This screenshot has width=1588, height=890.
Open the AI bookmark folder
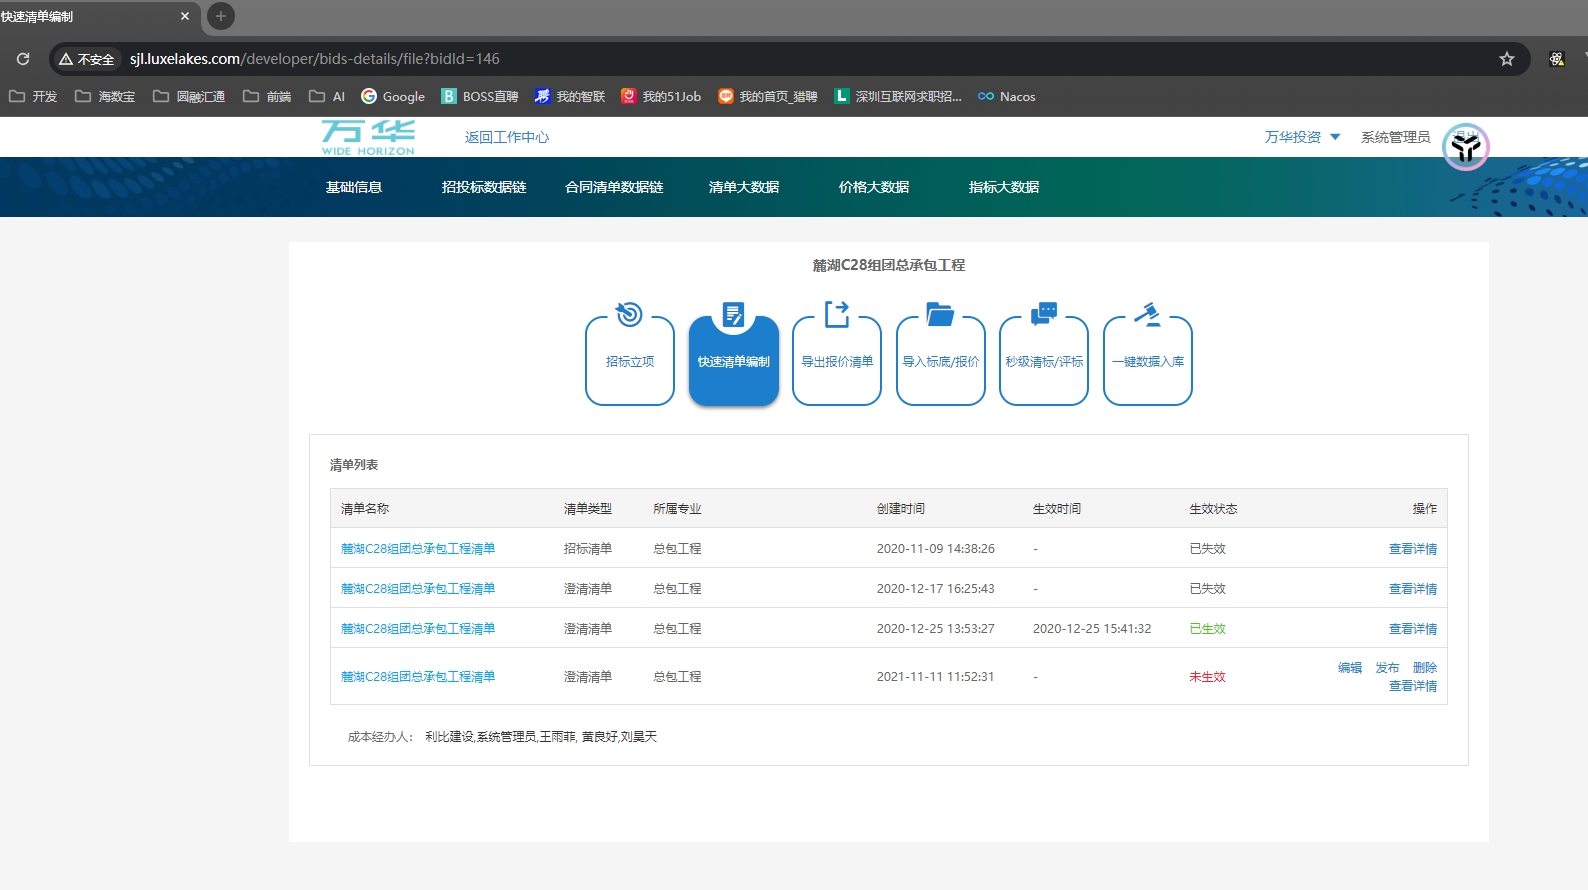click(x=327, y=96)
